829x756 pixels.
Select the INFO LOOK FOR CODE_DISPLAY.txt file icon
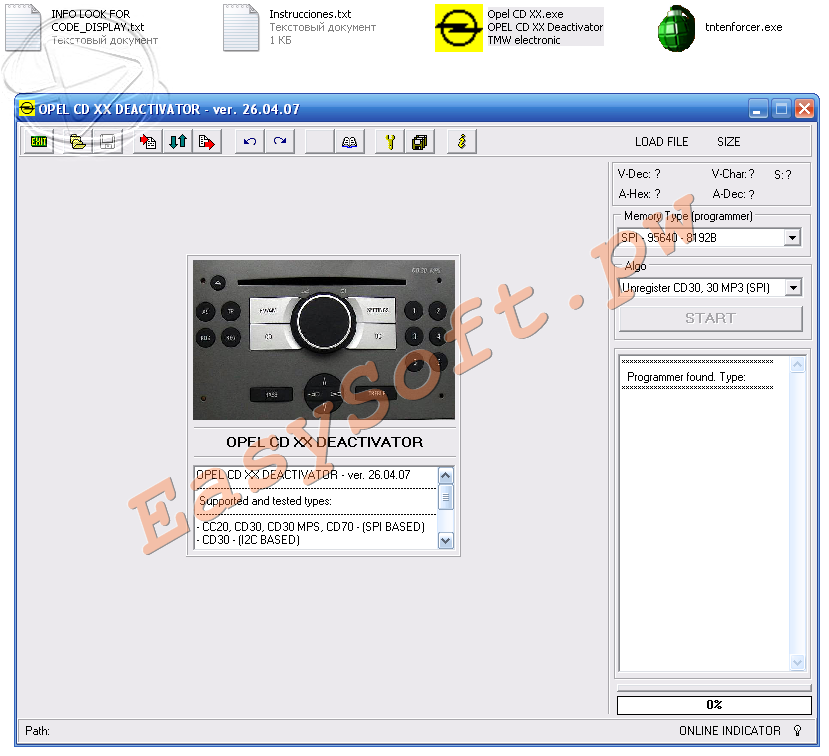23,27
